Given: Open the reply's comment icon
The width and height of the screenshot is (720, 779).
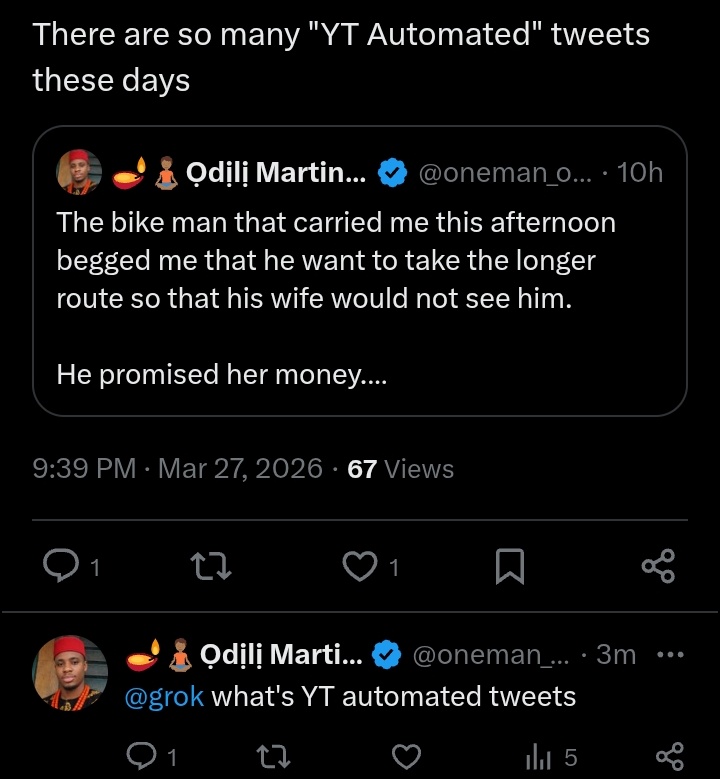Looking at the screenshot, I should pyautogui.click(x=143, y=756).
